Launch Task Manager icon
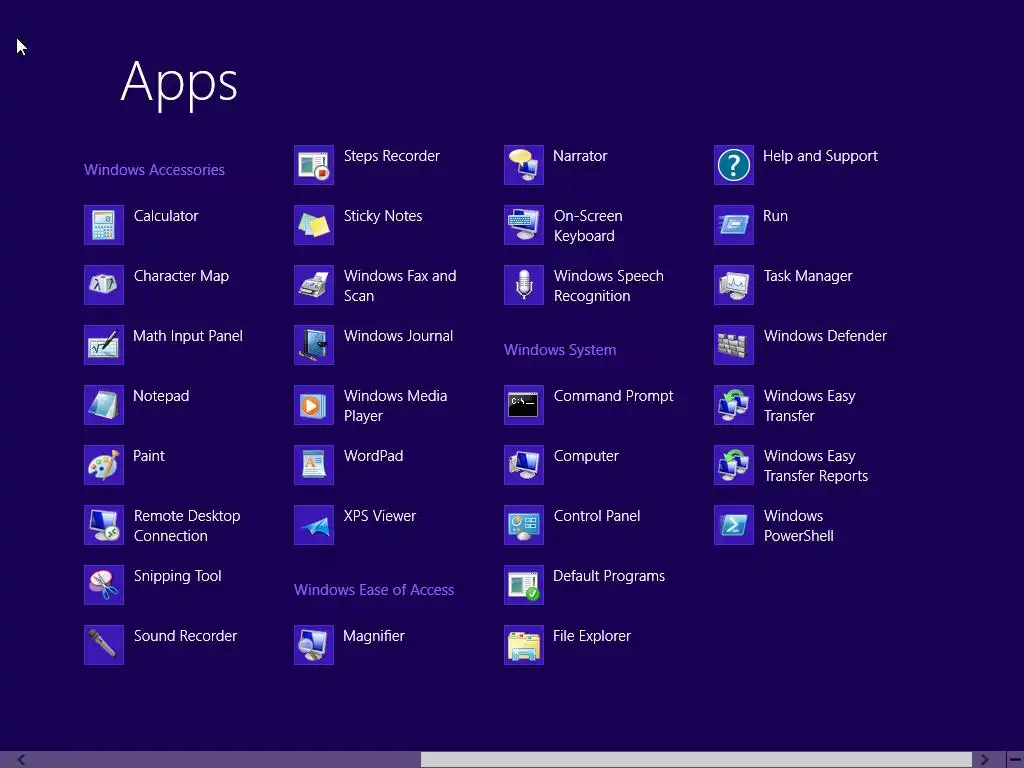1024x768 pixels. coord(734,285)
